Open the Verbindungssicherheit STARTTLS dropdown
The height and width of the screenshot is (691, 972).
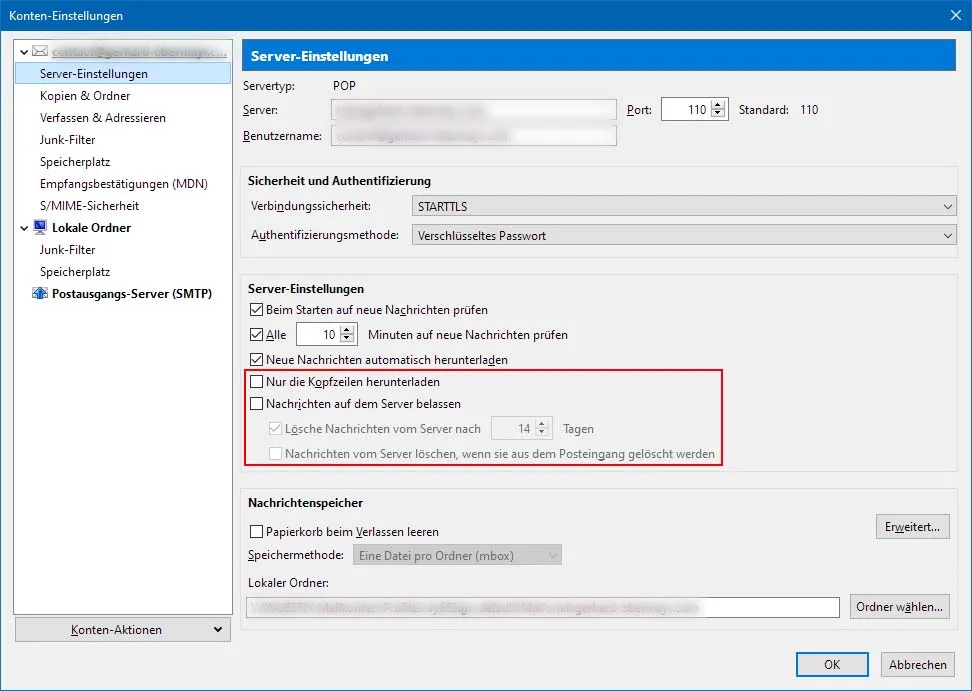pos(684,206)
